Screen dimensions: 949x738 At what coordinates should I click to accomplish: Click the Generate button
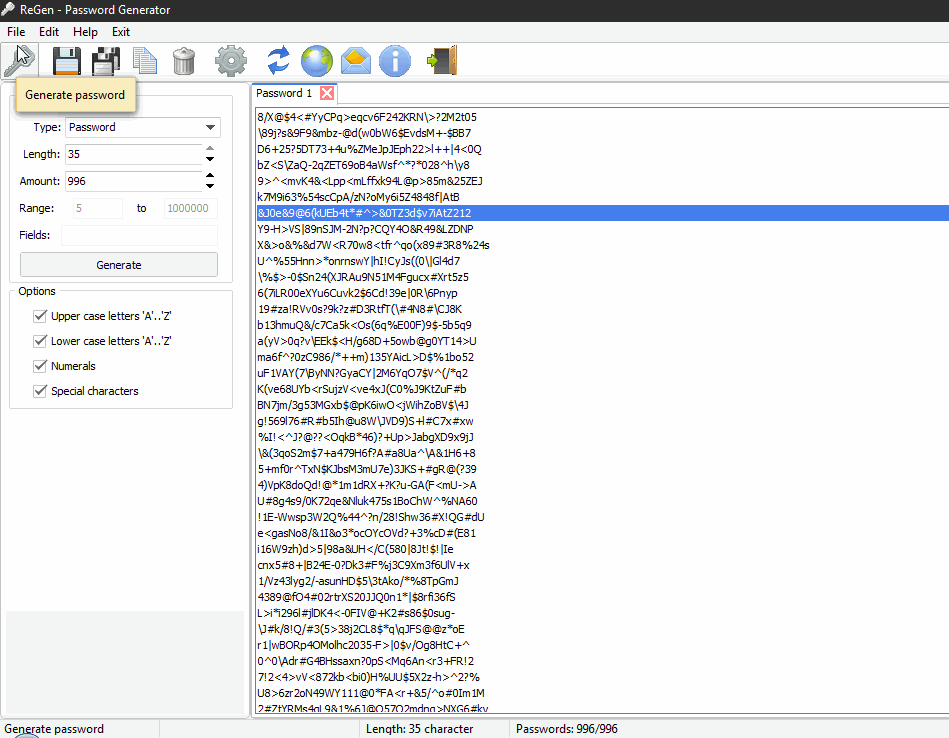click(119, 265)
